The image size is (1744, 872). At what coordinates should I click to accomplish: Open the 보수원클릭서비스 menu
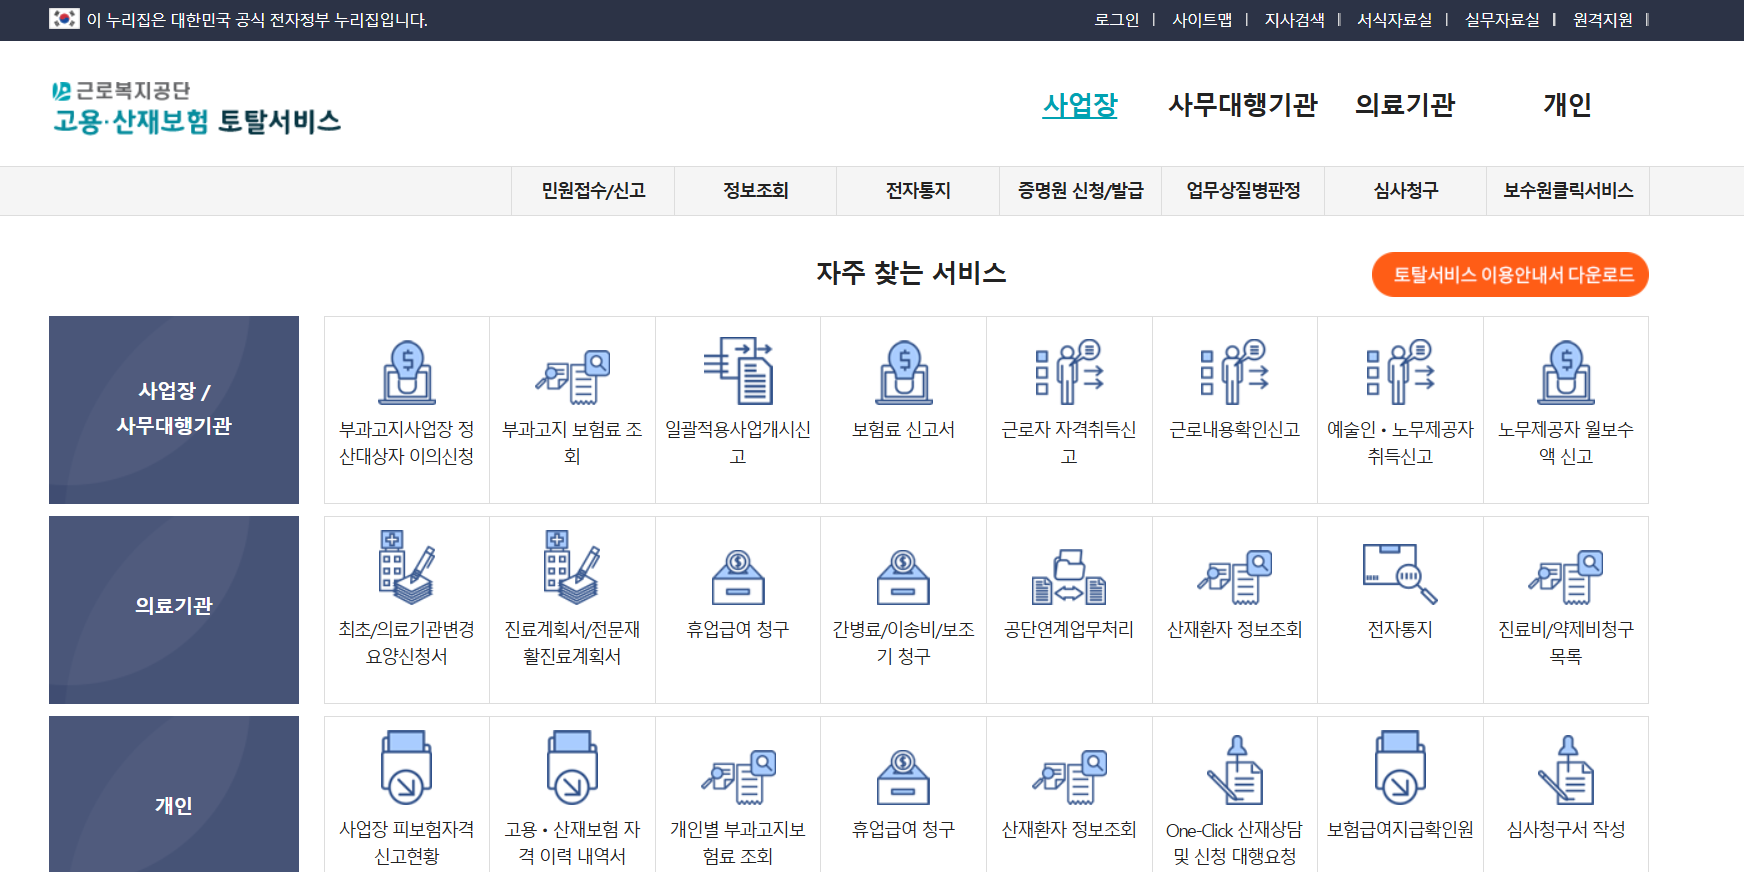point(1568,191)
